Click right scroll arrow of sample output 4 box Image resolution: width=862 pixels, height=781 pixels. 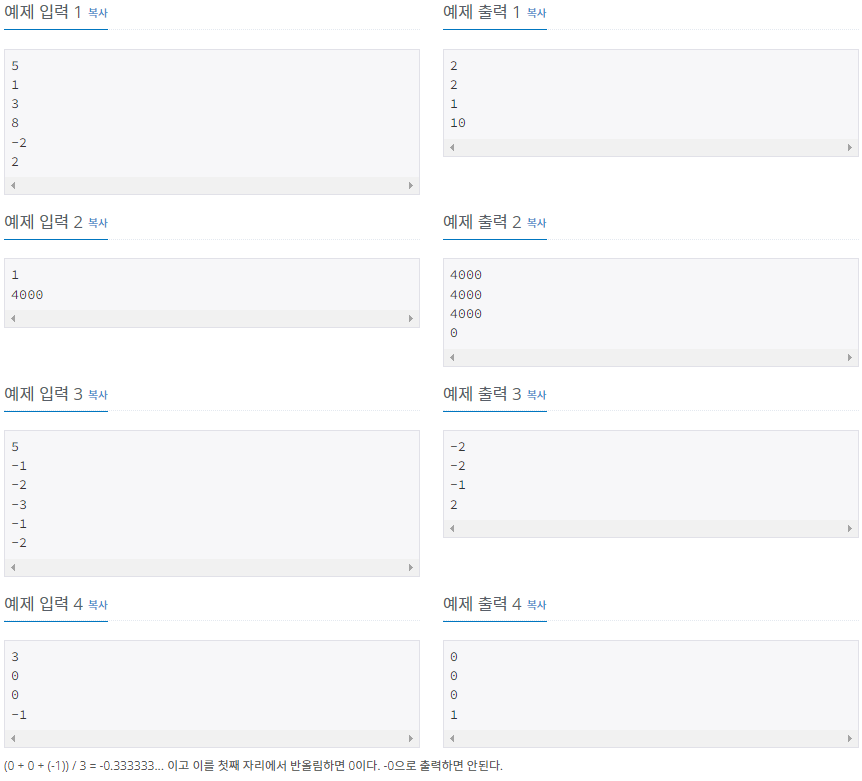click(x=849, y=739)
